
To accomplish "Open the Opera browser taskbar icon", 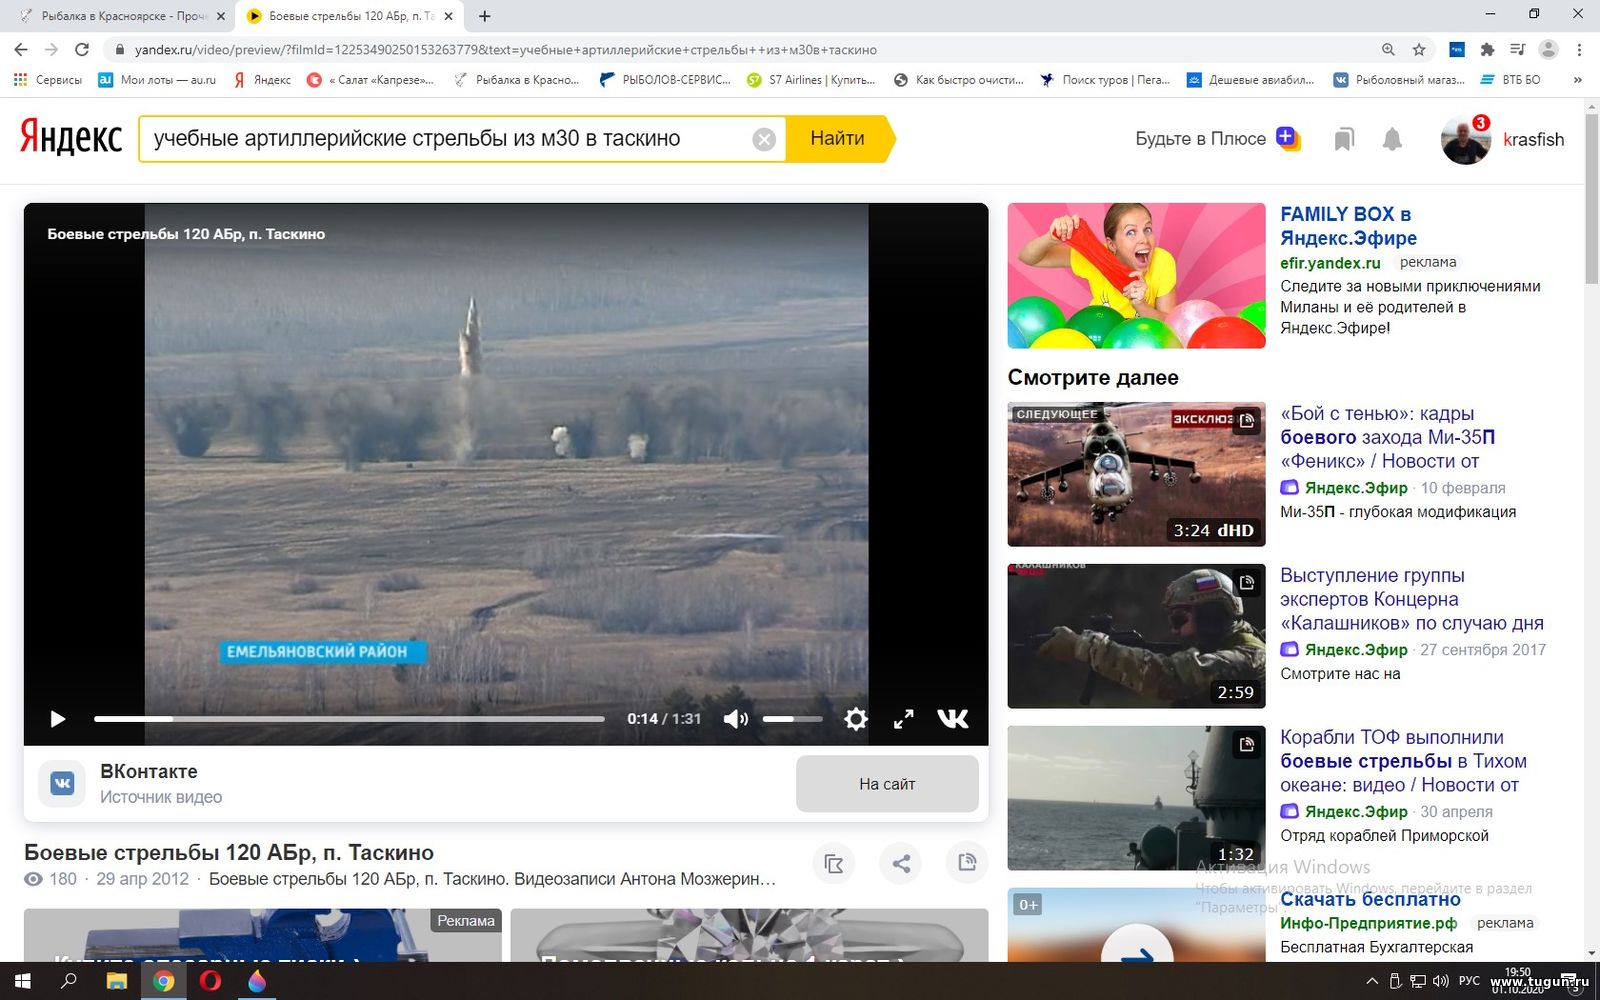I will 210,981.
